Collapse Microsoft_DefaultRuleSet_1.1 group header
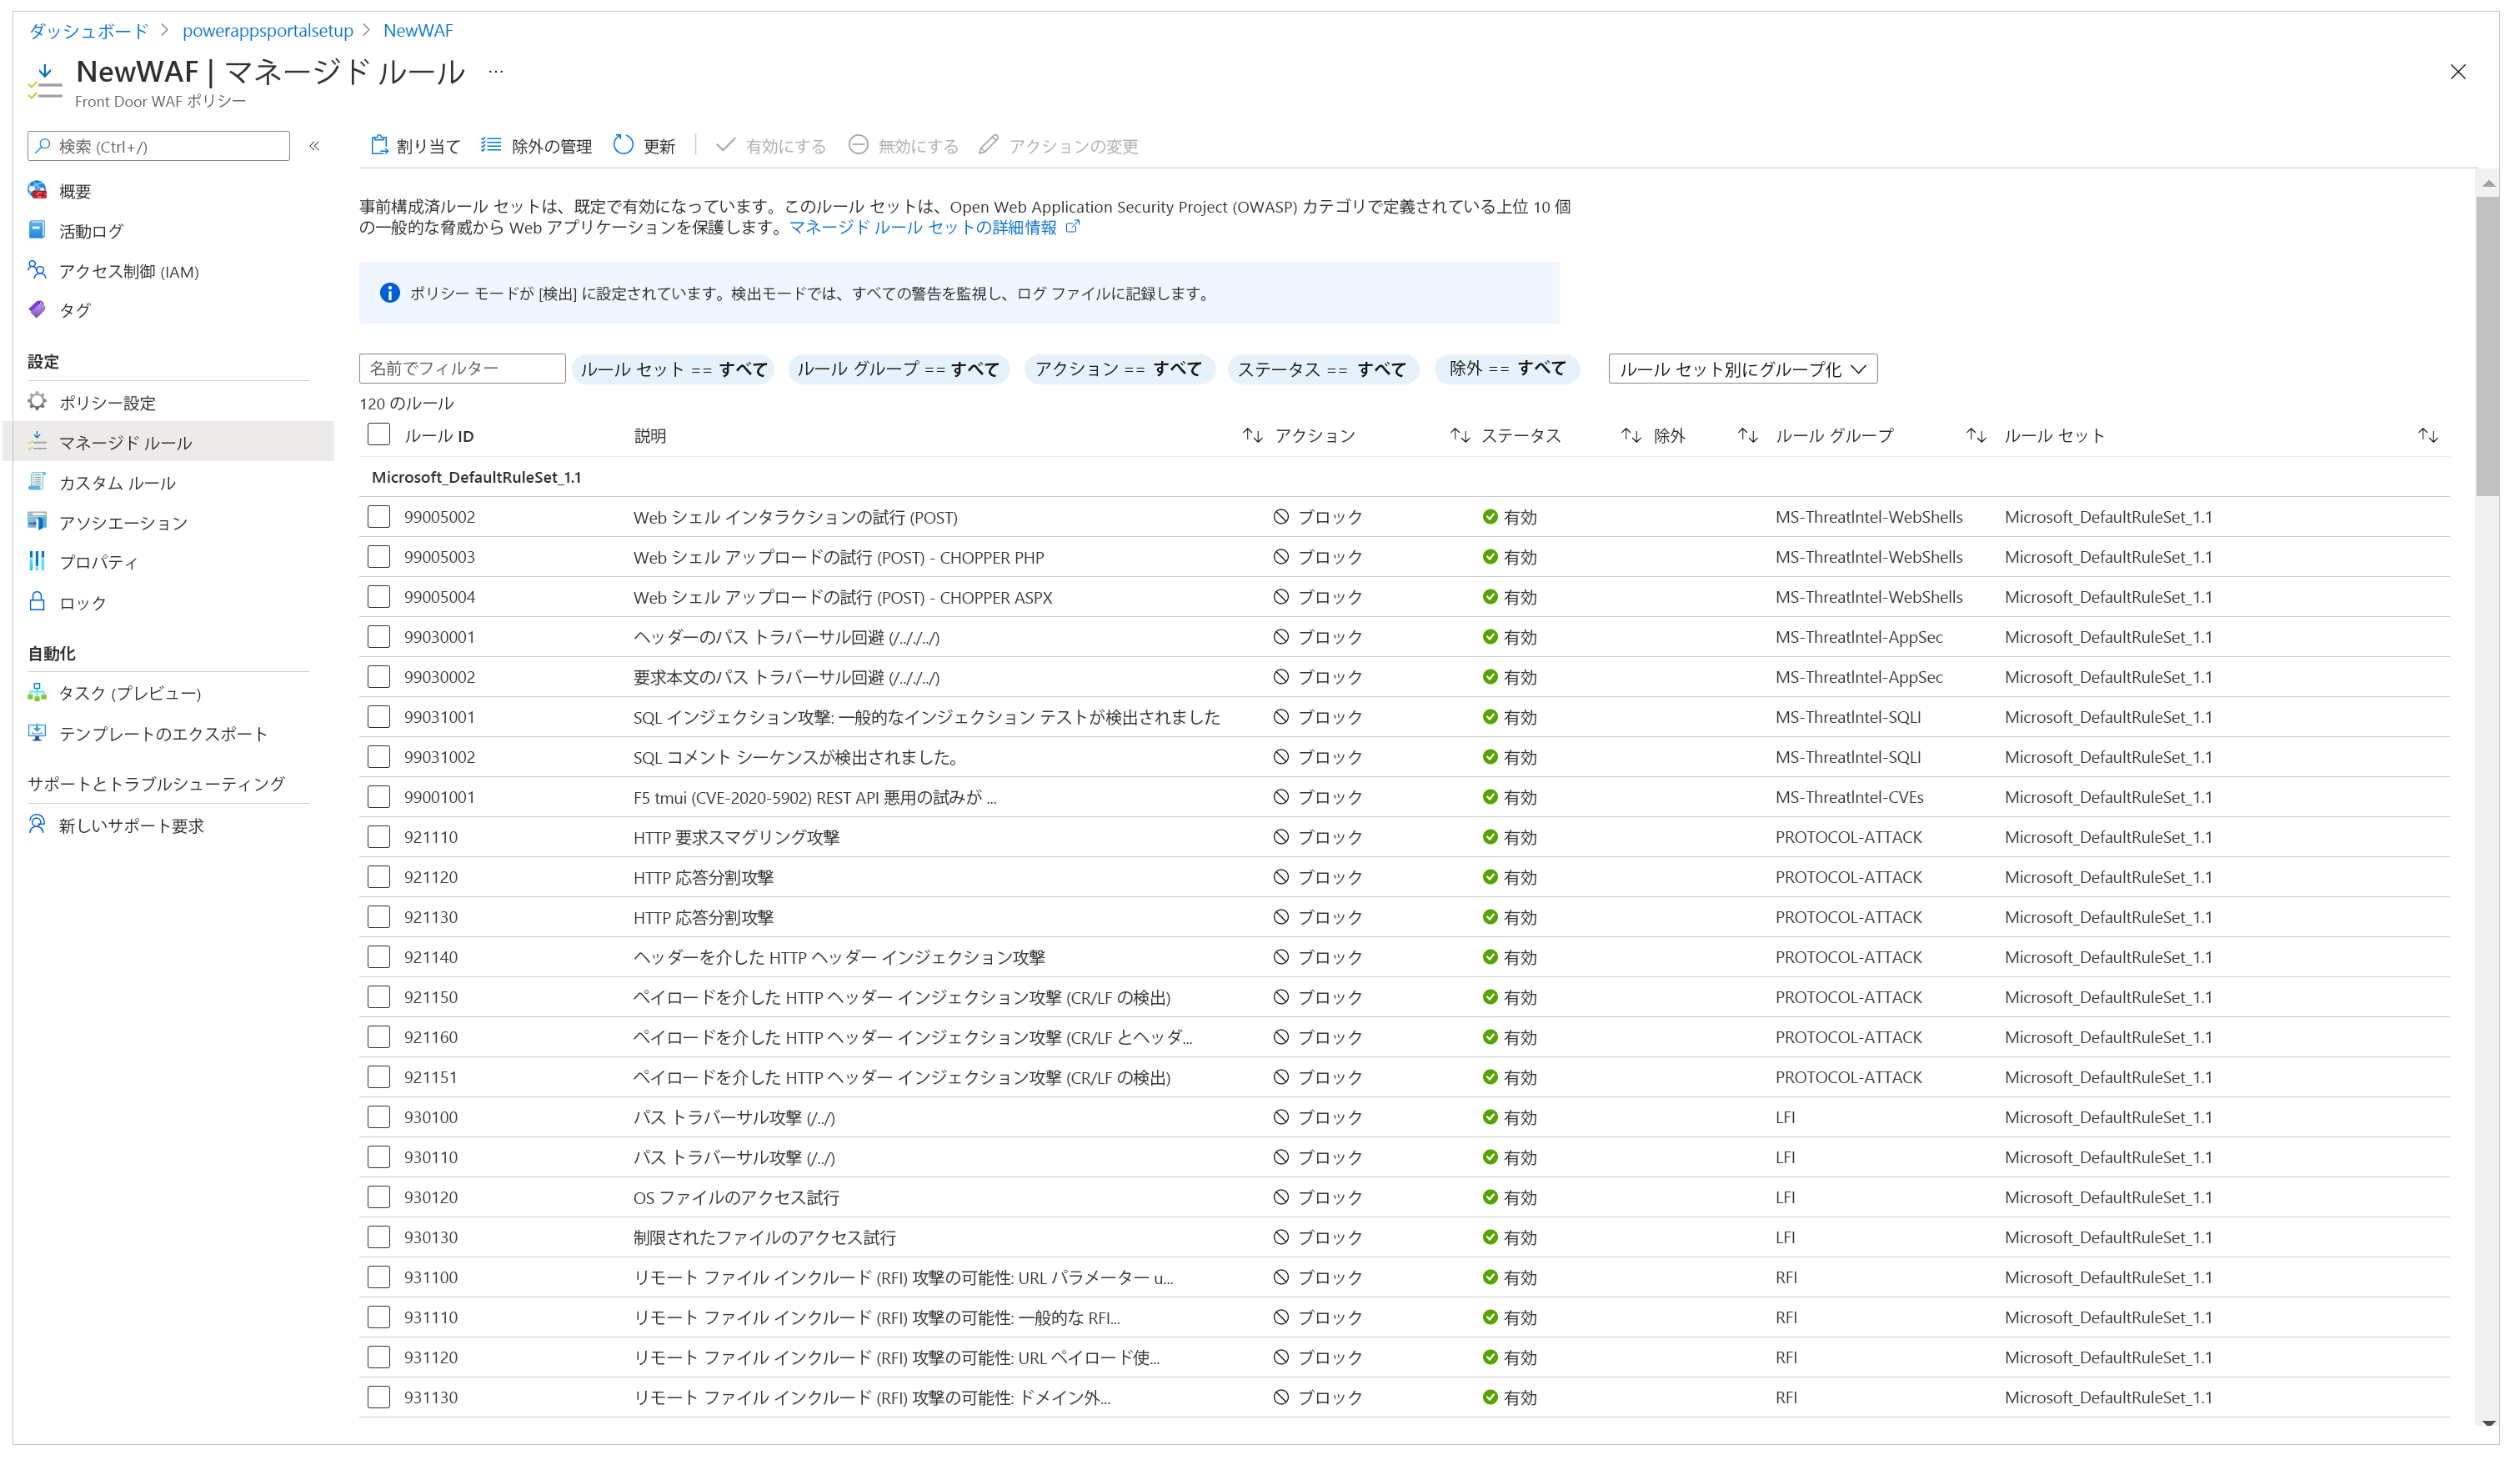This screenshot has height=1470, width=2520. point(476,477)
